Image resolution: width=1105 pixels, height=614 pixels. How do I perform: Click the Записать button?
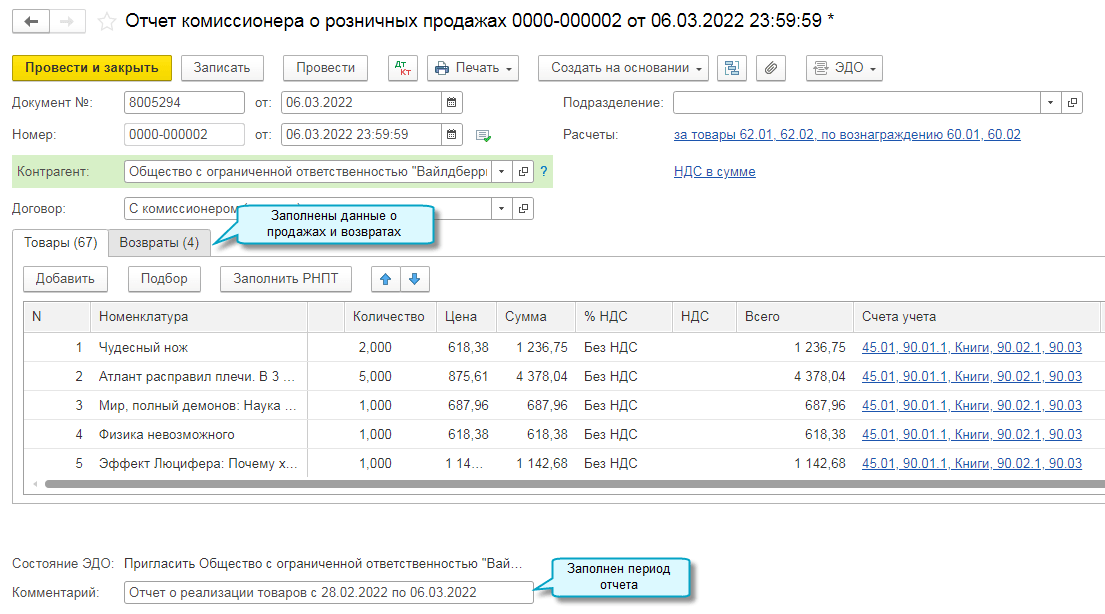click(222, 68)
